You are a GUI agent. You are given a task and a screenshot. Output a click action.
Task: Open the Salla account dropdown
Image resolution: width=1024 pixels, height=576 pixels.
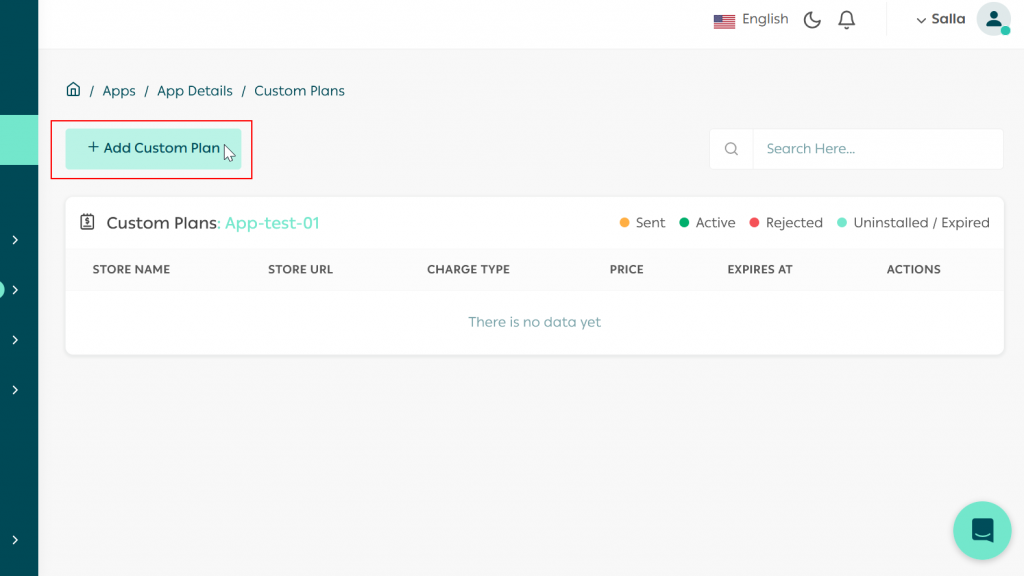point(940,19)
